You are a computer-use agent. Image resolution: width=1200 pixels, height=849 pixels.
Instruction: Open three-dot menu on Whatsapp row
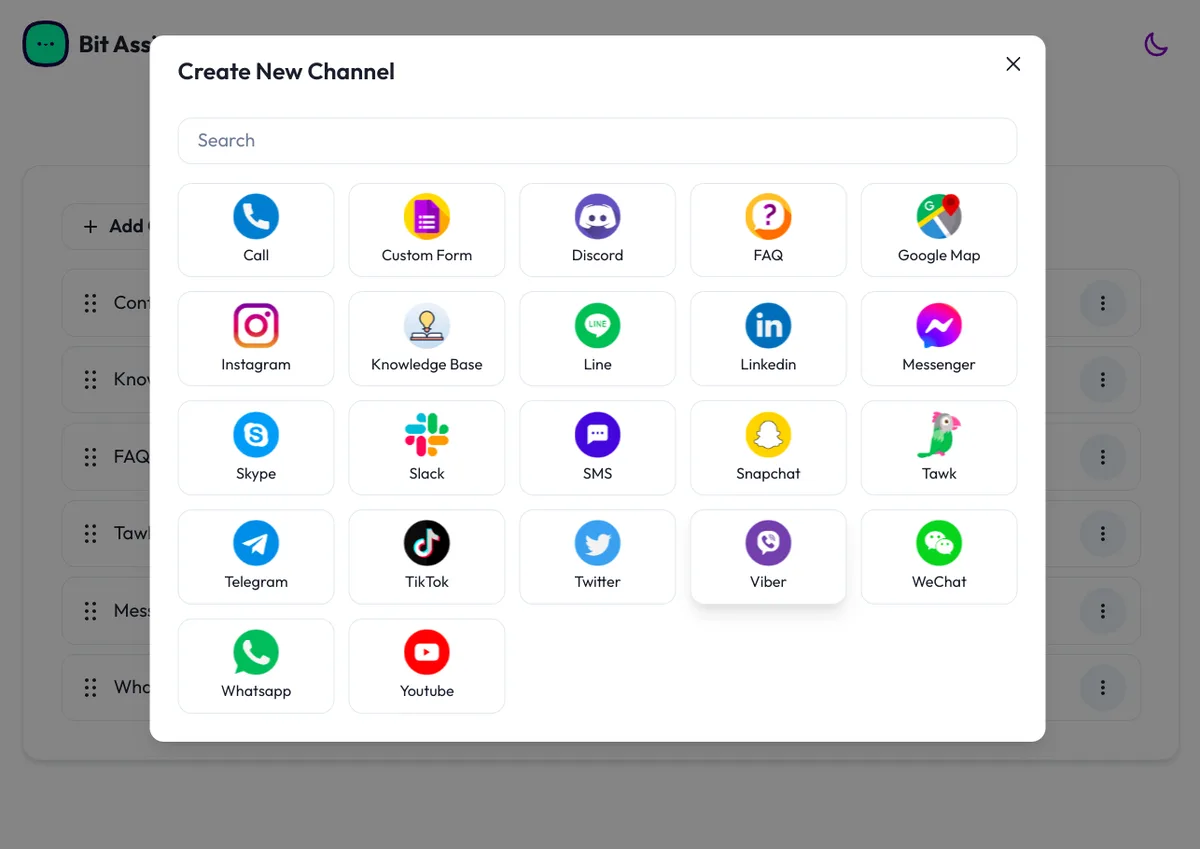tap(1103, 688)
